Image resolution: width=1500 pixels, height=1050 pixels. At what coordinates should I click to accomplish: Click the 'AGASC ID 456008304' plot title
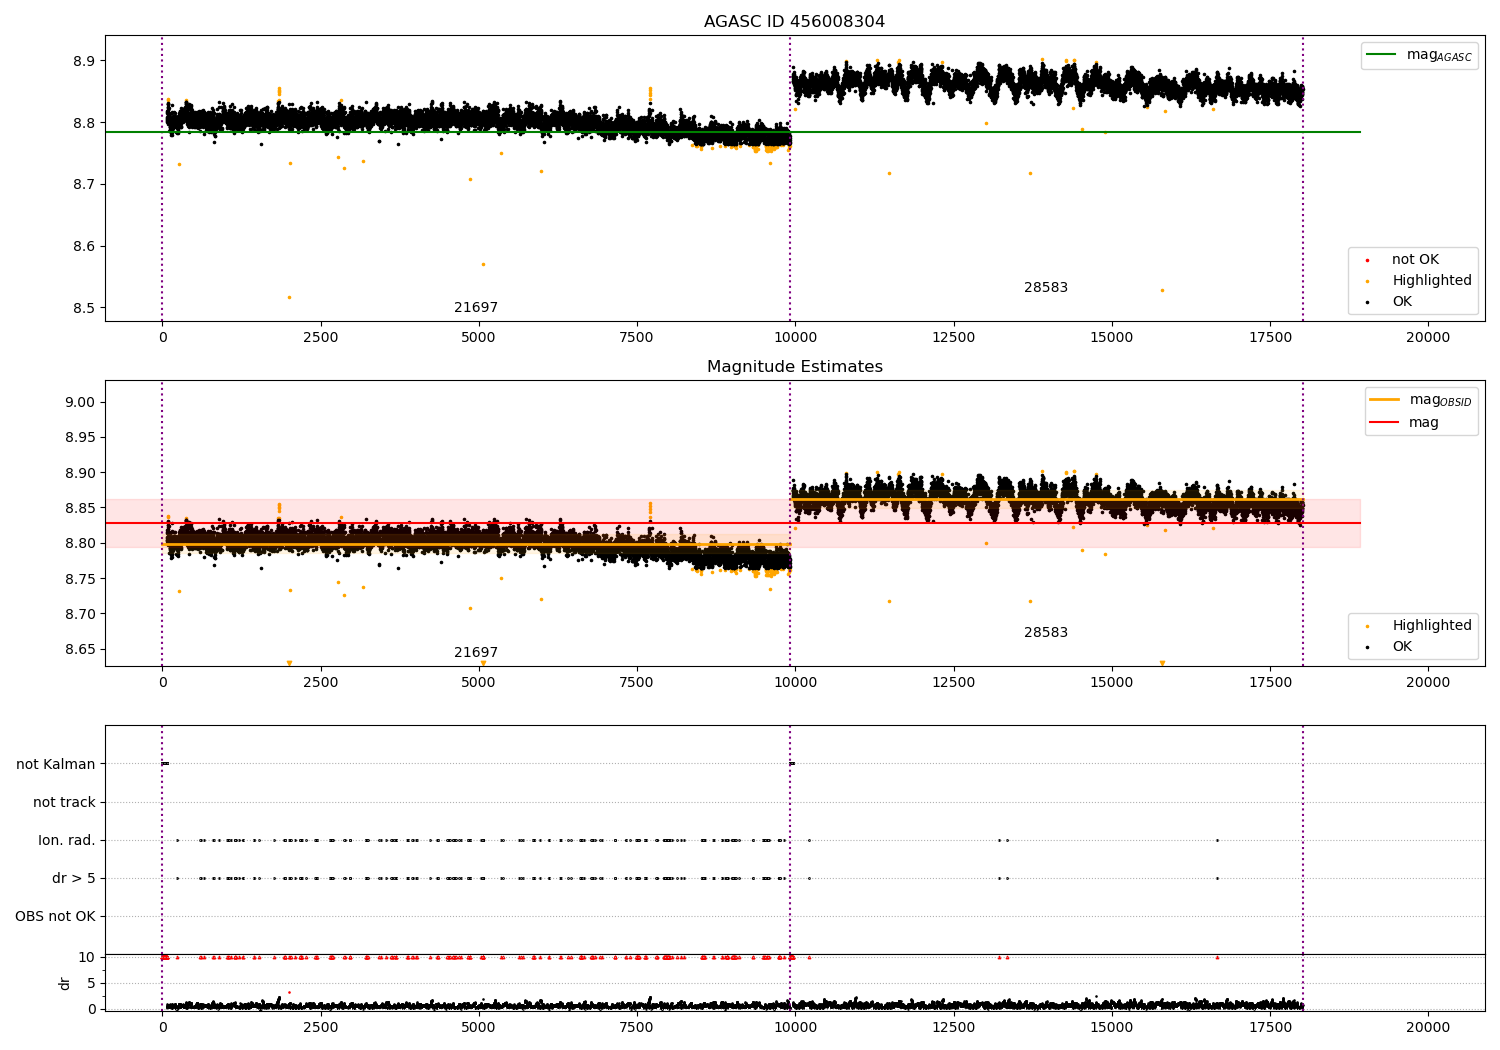pyautogui.click(x=794, y=22)
